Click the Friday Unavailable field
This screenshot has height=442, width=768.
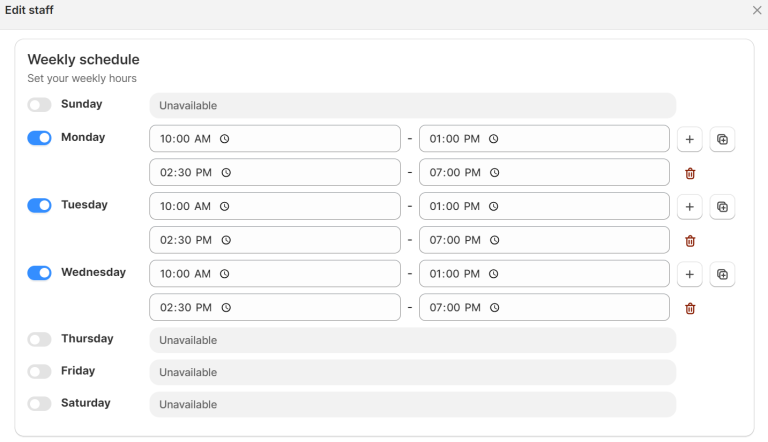click(x=413, y=372)
